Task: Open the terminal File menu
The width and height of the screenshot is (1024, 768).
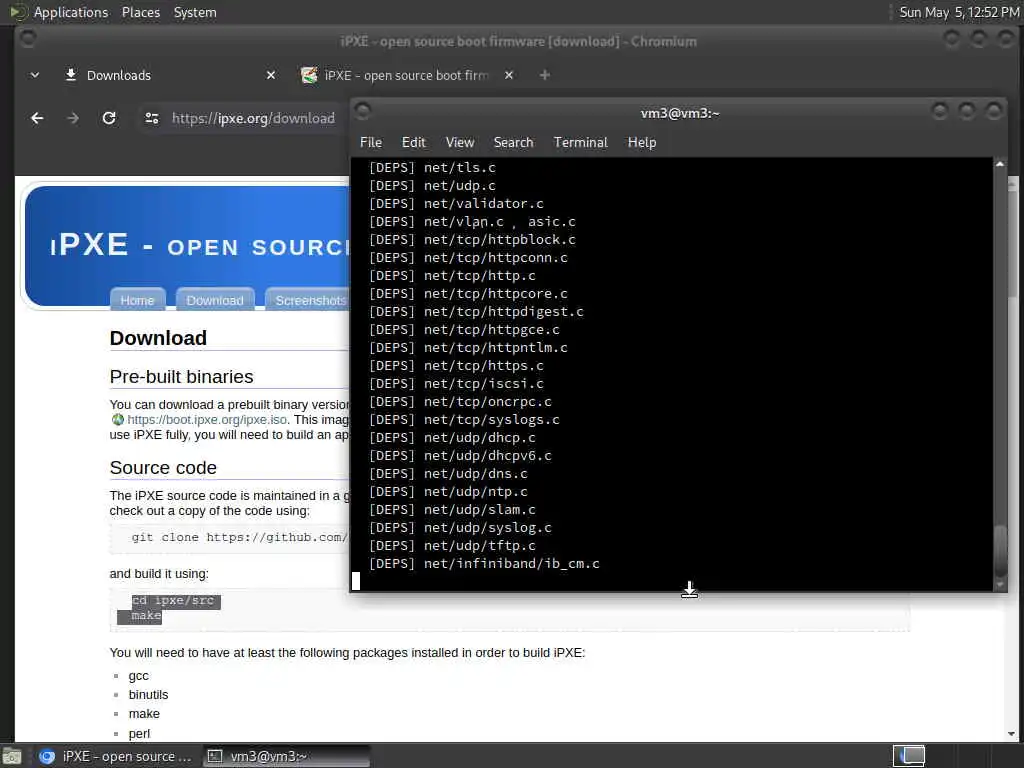Action: point(371,142)
